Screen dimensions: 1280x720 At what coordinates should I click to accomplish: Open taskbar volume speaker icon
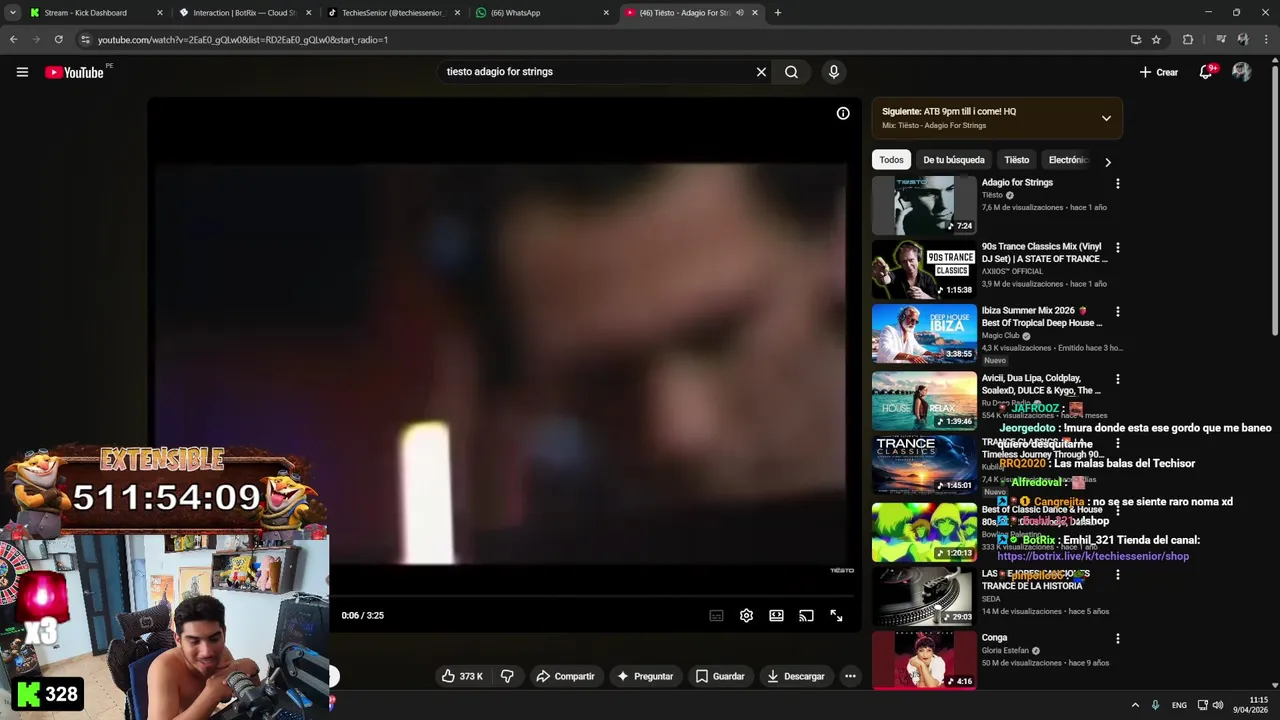coord(1217,705)
